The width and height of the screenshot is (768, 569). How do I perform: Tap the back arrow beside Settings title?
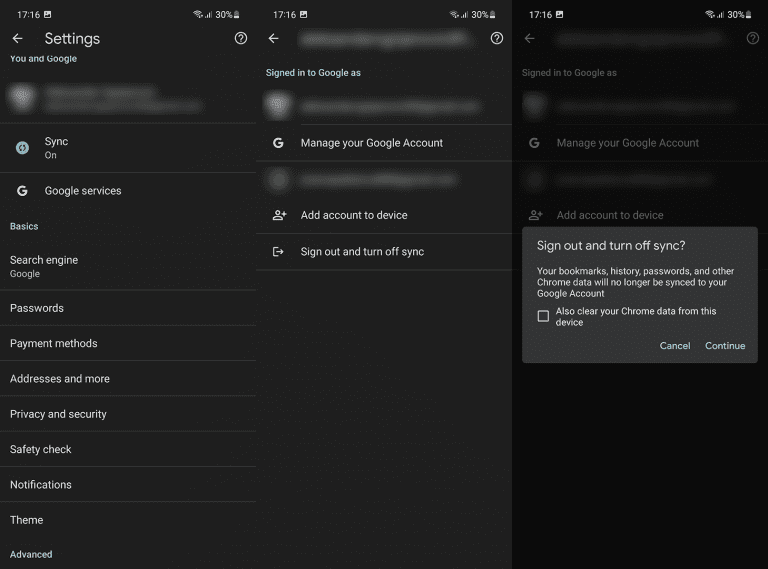pyautogui.click(x=18, y=38)
